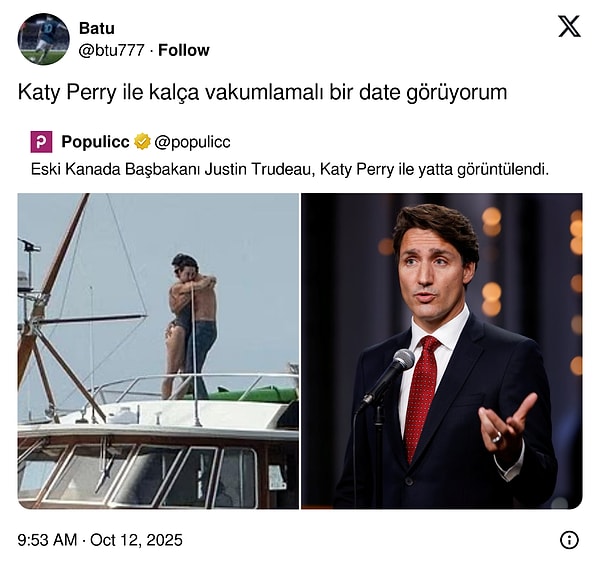
Task: Click the X logo in the corner
Action: [x=569, y=26]
